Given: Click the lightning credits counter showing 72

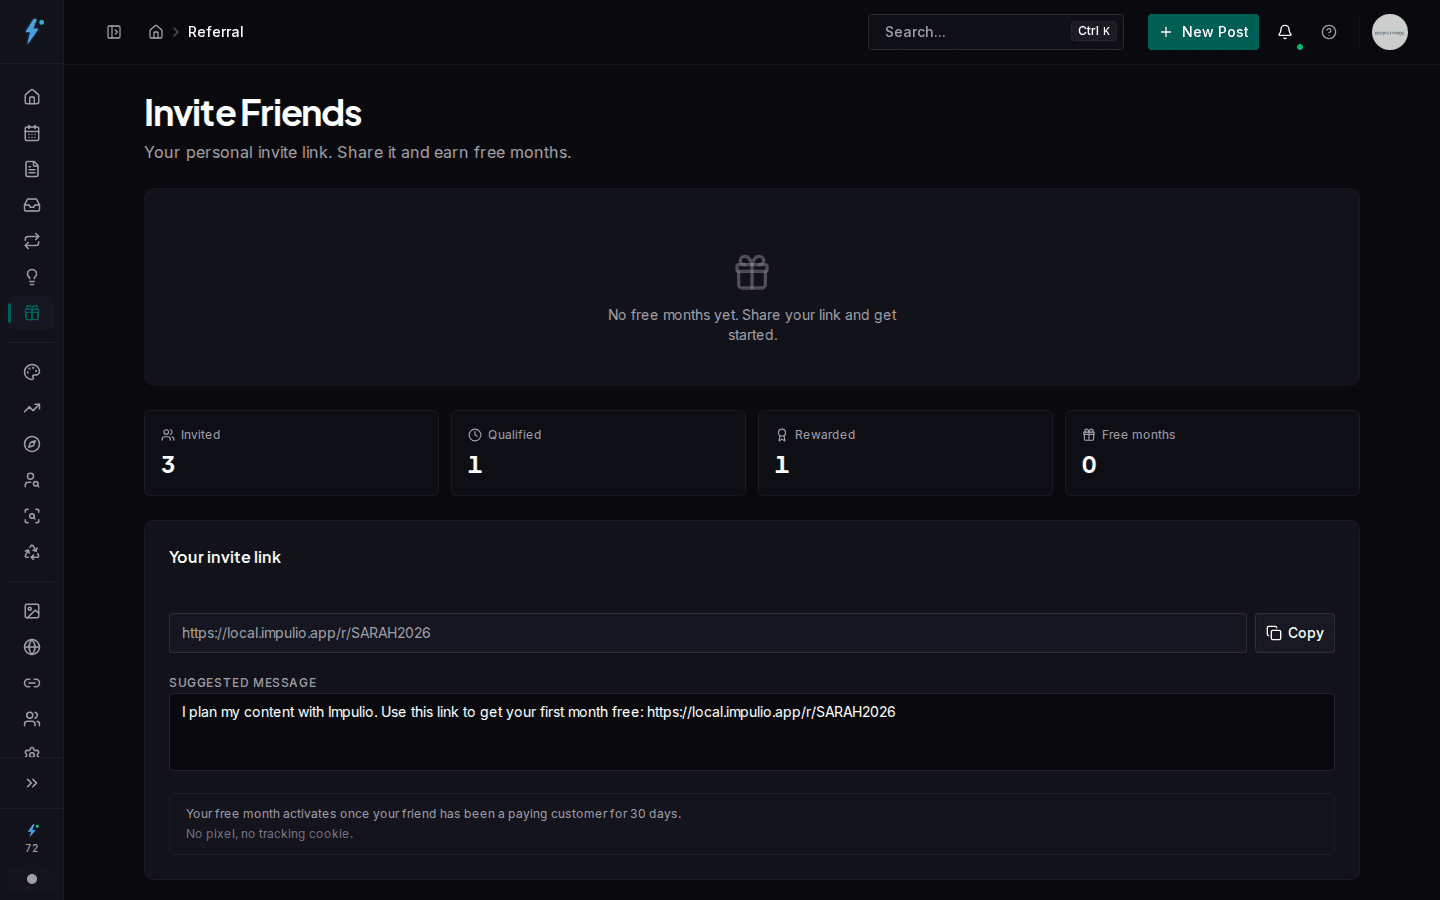Looking at the screenshot, I should pos(32,838).
